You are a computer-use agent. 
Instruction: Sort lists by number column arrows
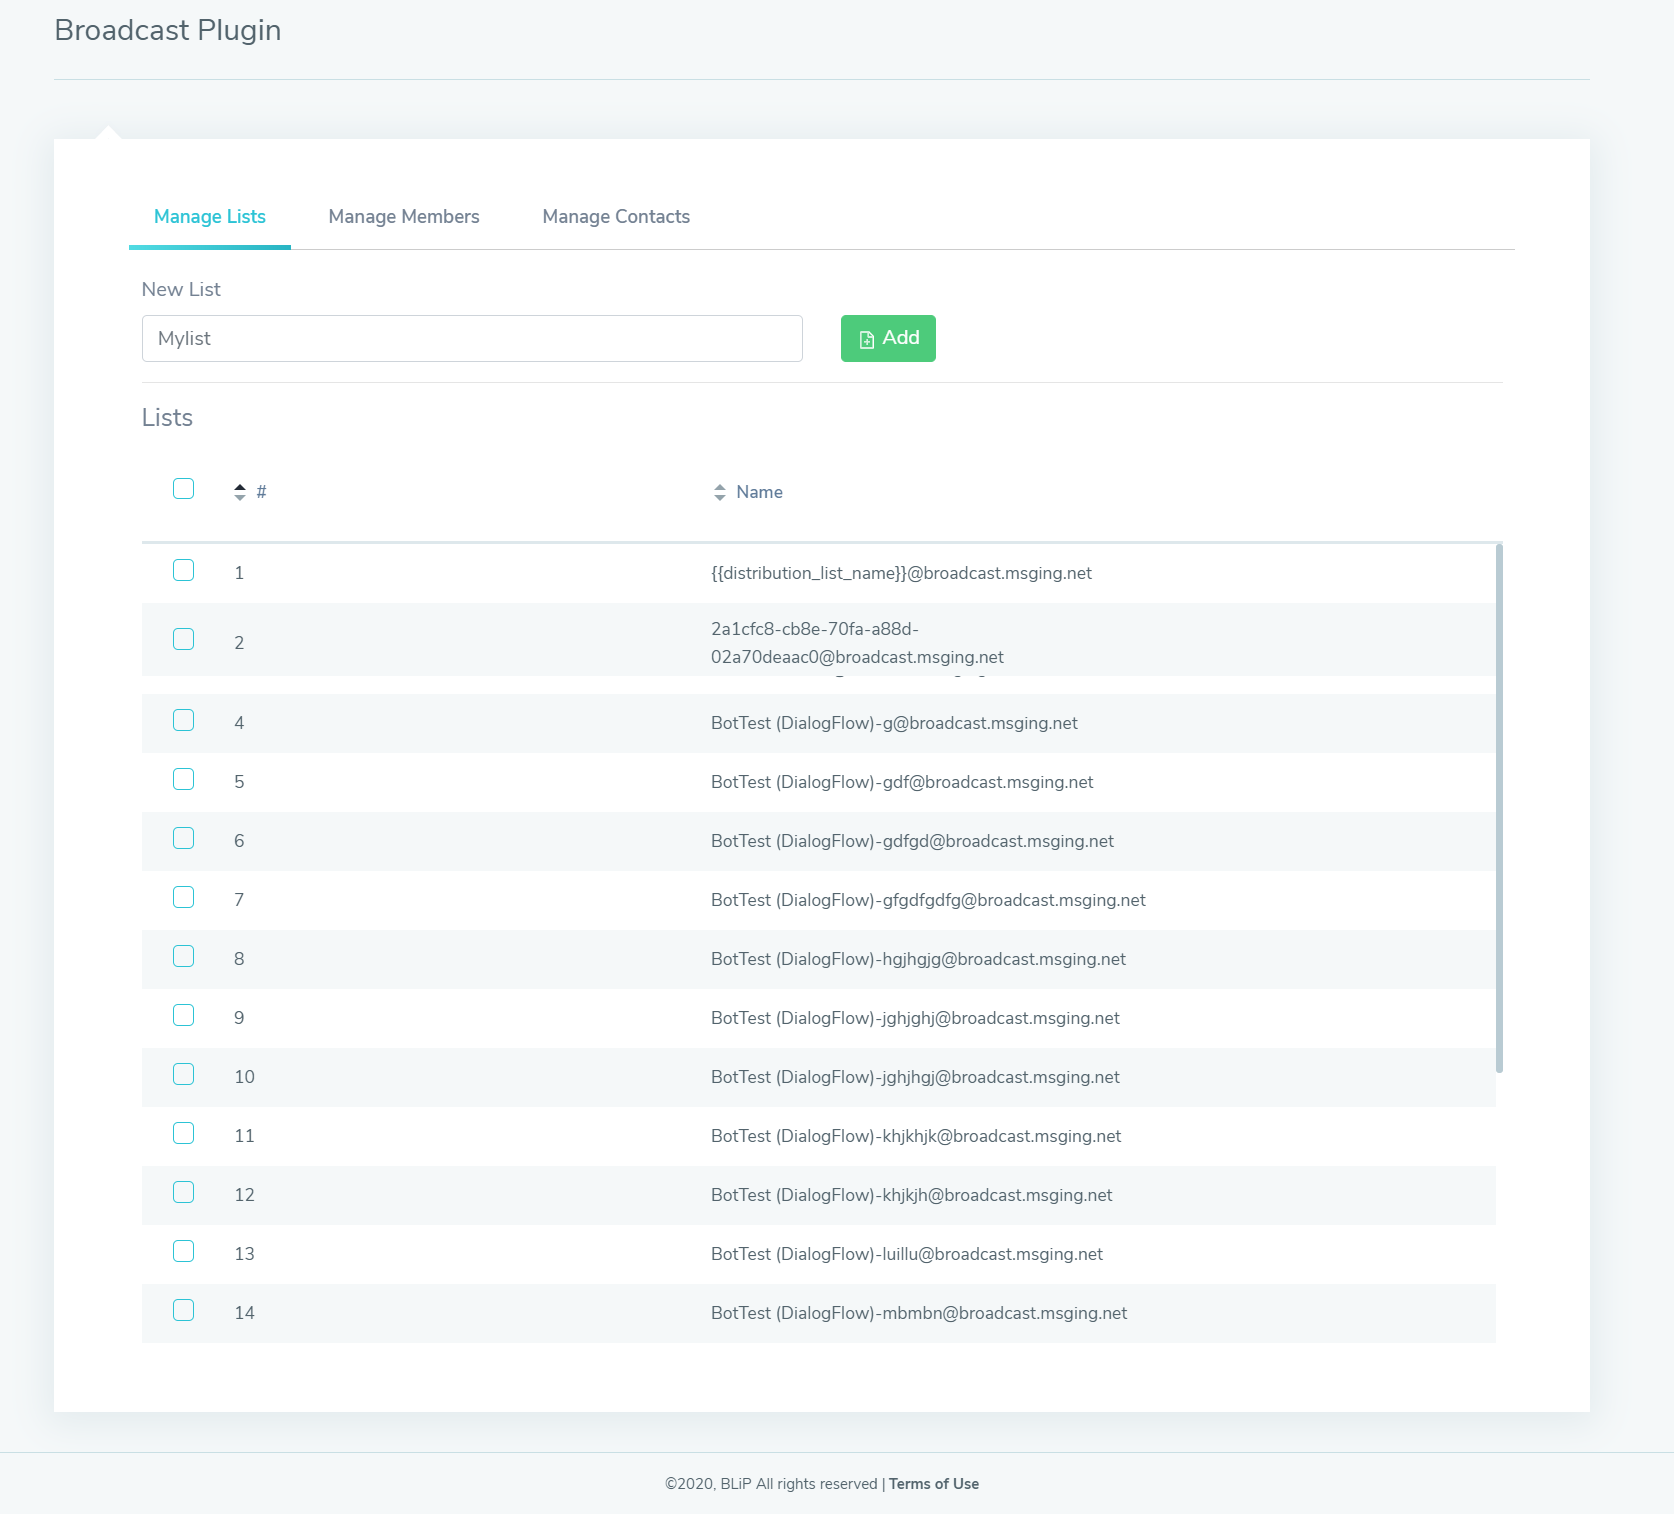click(x=240, y=492)
